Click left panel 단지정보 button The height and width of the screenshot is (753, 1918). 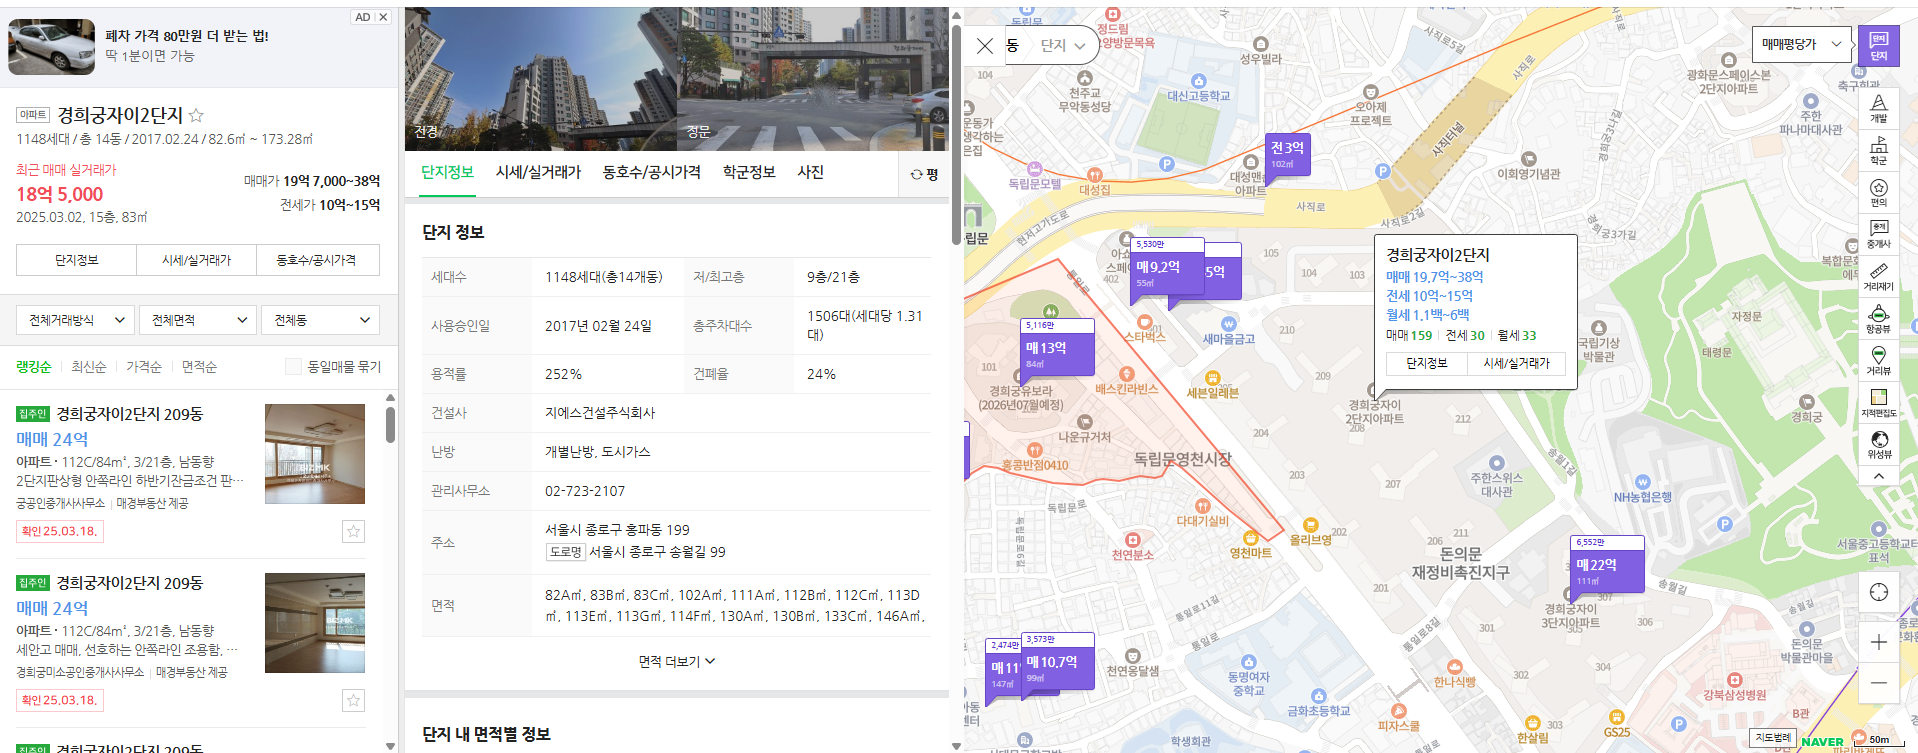pyautogui.click(x=76, y=260)
